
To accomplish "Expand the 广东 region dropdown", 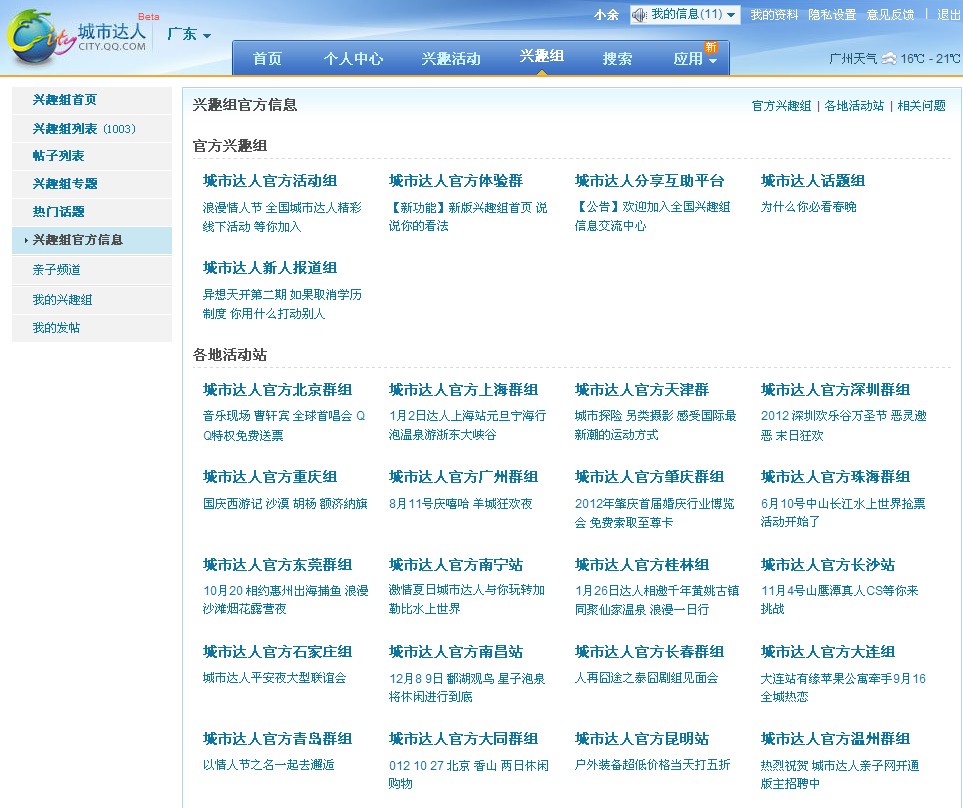I will click(x=189, y=34).
